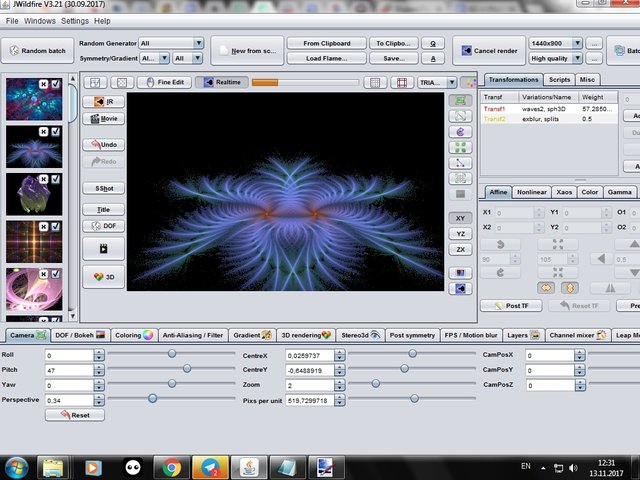Click the Cancel render button
Viewport: 640px width, 480px height.
pos(489,51)
